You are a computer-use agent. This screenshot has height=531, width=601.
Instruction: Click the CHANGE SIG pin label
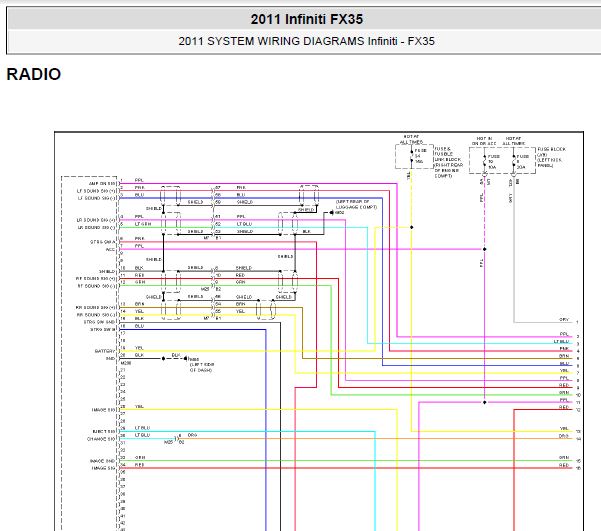pos(101,439)
